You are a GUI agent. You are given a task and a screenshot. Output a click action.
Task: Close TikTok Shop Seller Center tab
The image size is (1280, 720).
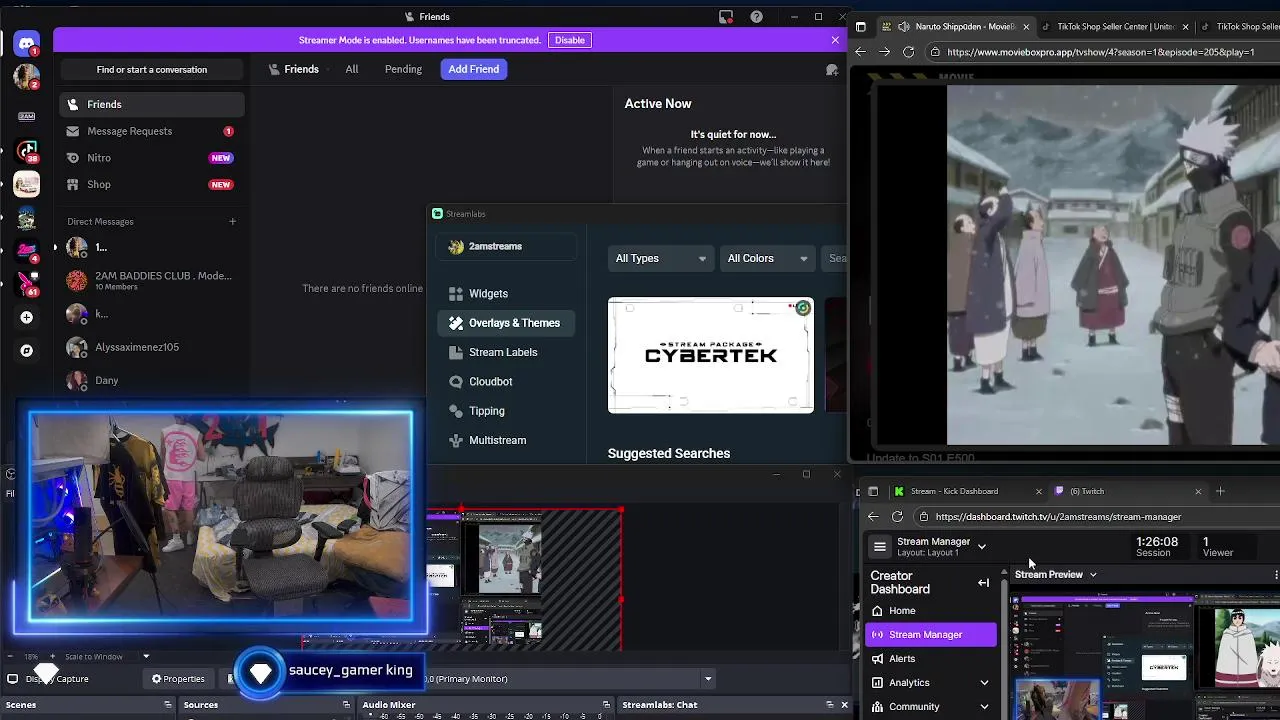(x=1185, y=27)
